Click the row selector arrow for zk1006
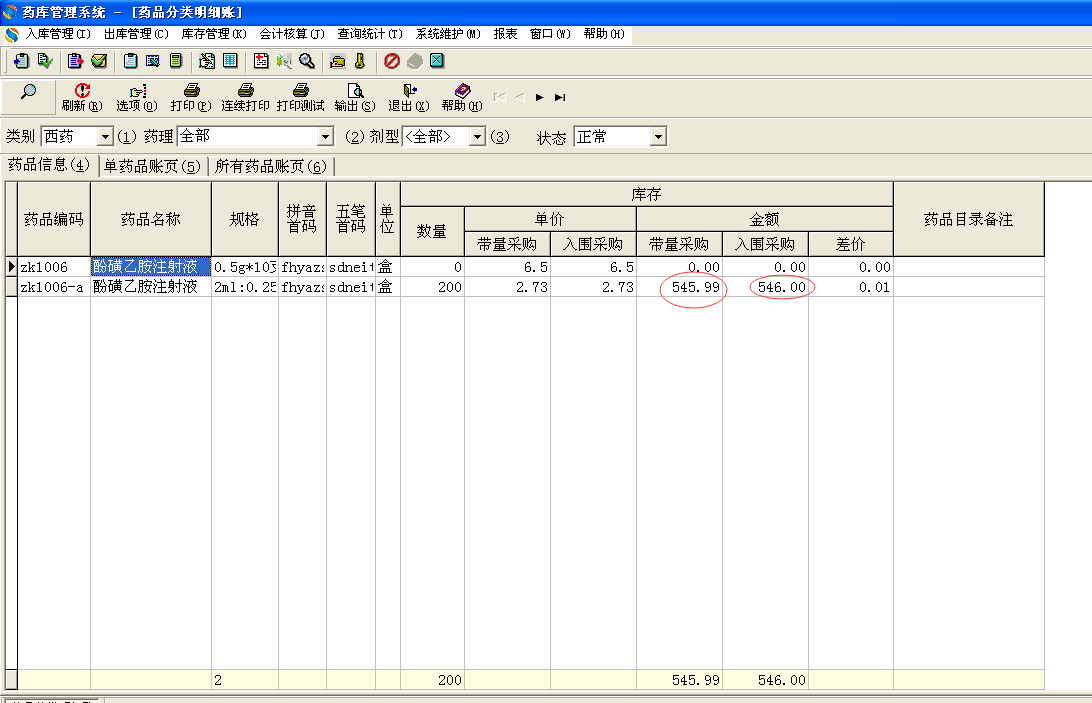This screenshot has width=1092, height=703. click(x=11, y=267)
